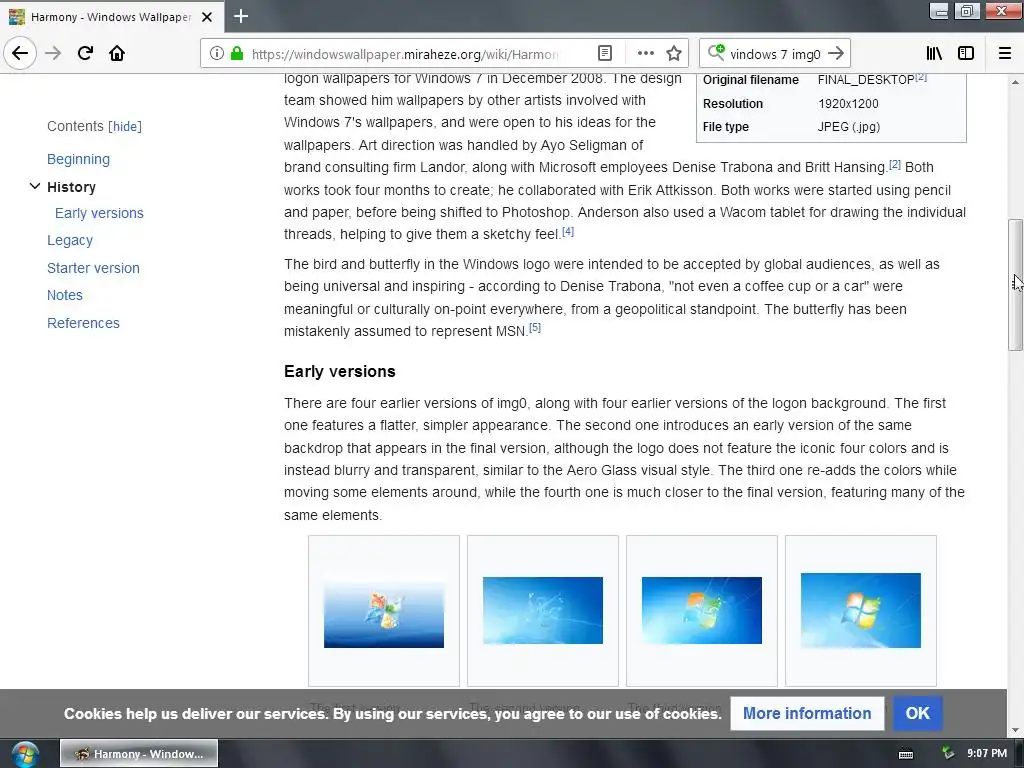1024x768 pixels.
Task: Open the third early version thumbnail
Action: coord(702,610)
